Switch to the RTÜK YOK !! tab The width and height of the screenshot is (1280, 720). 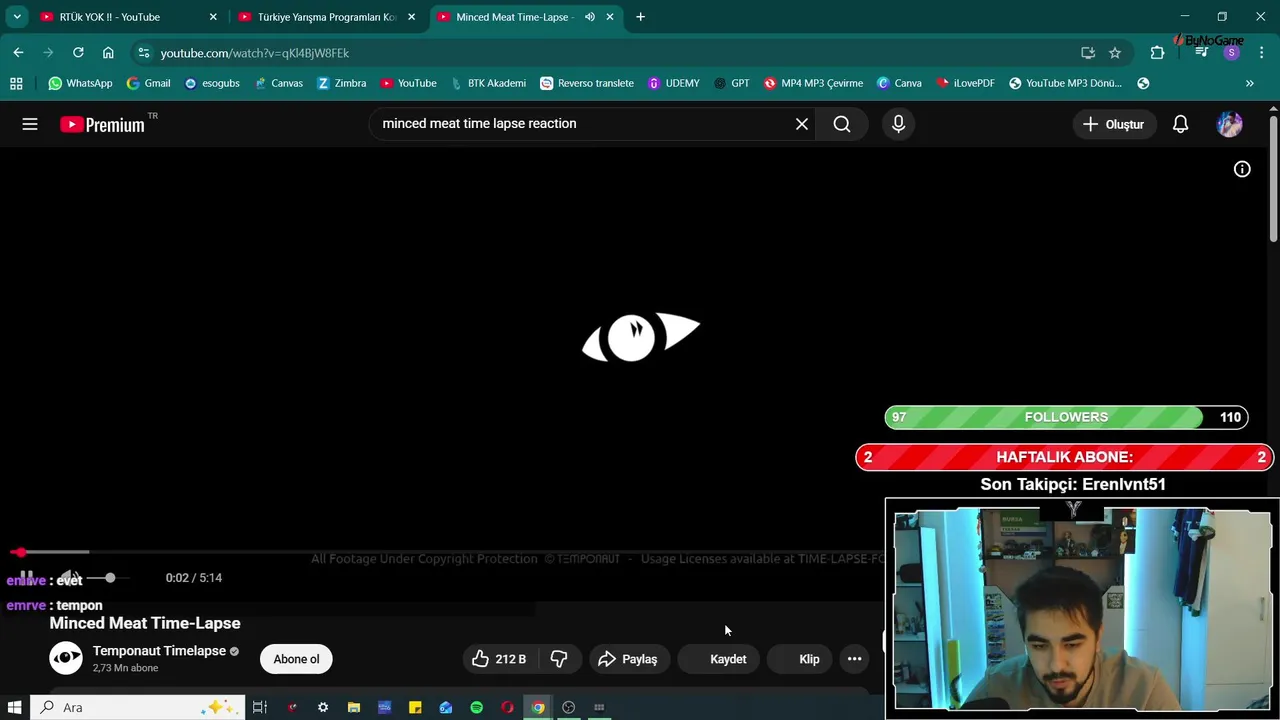(x=127, y=17)
